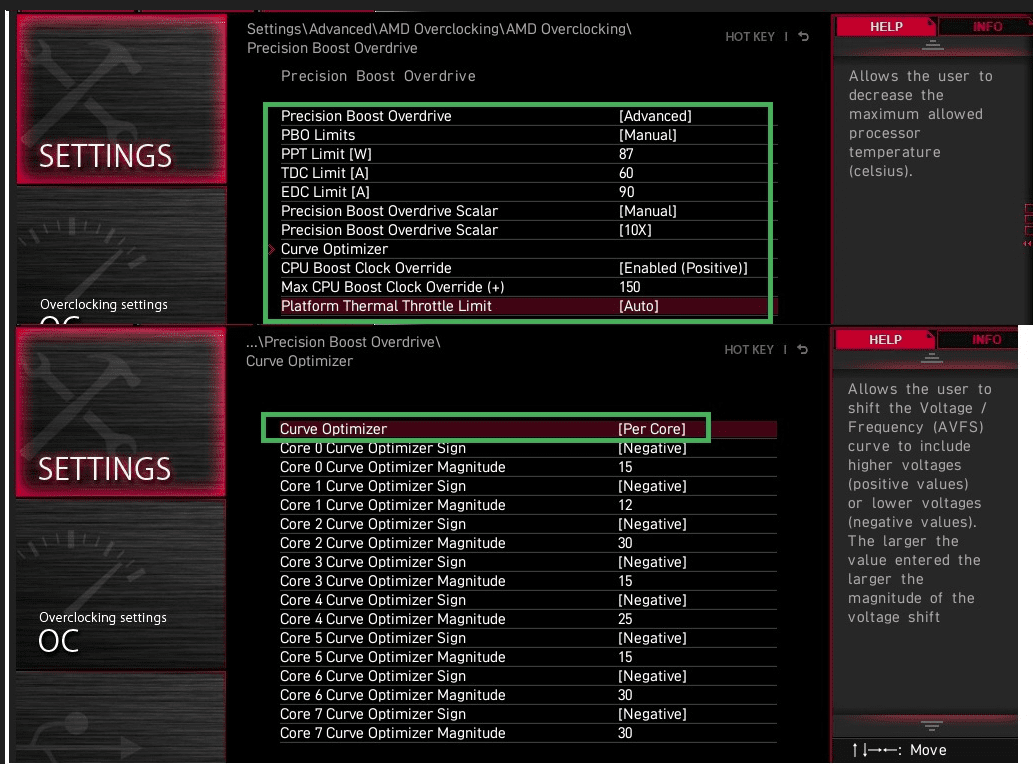1033x764 pixels.
Task: Enter the Curve Optimizer submenu row
Action: [x=529, y=249]
